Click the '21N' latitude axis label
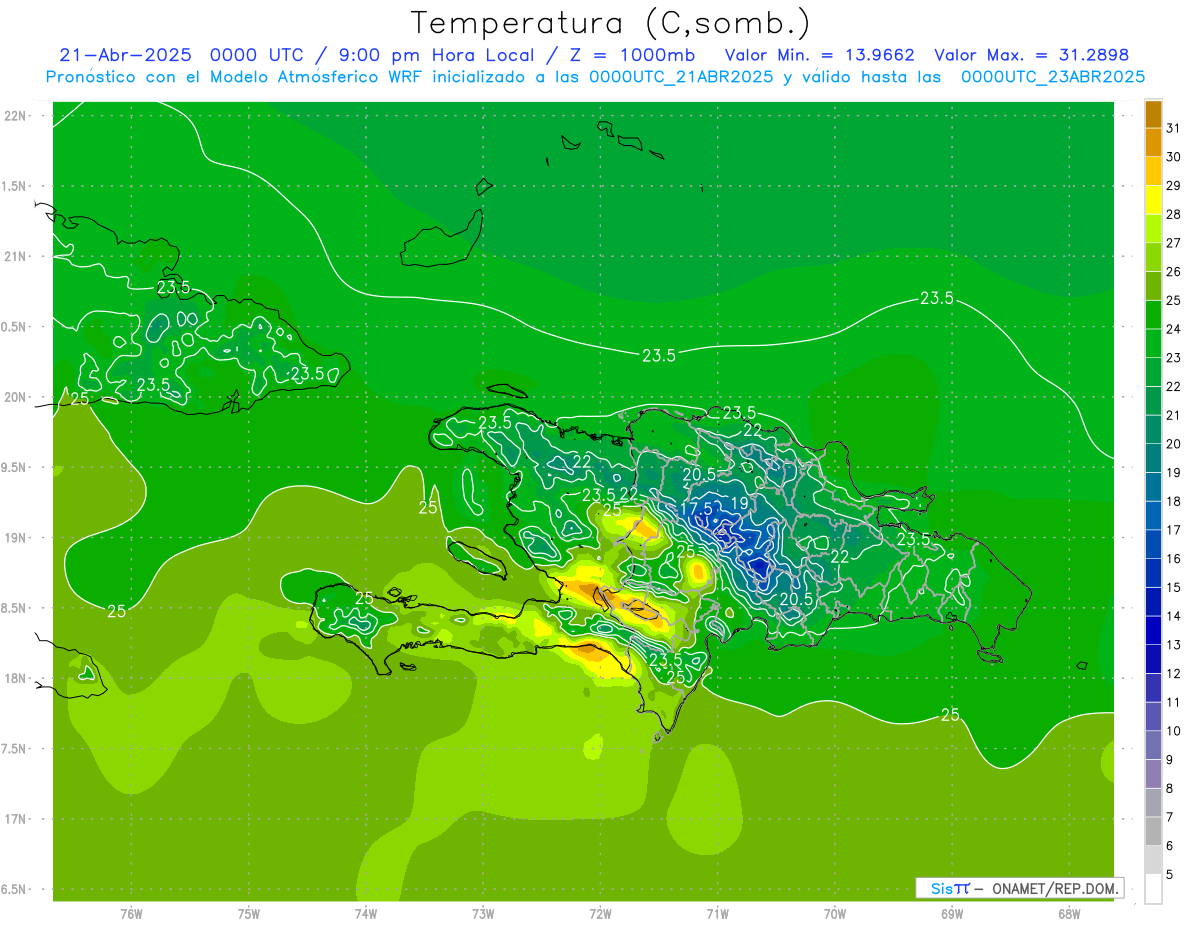 coord(16,256)
